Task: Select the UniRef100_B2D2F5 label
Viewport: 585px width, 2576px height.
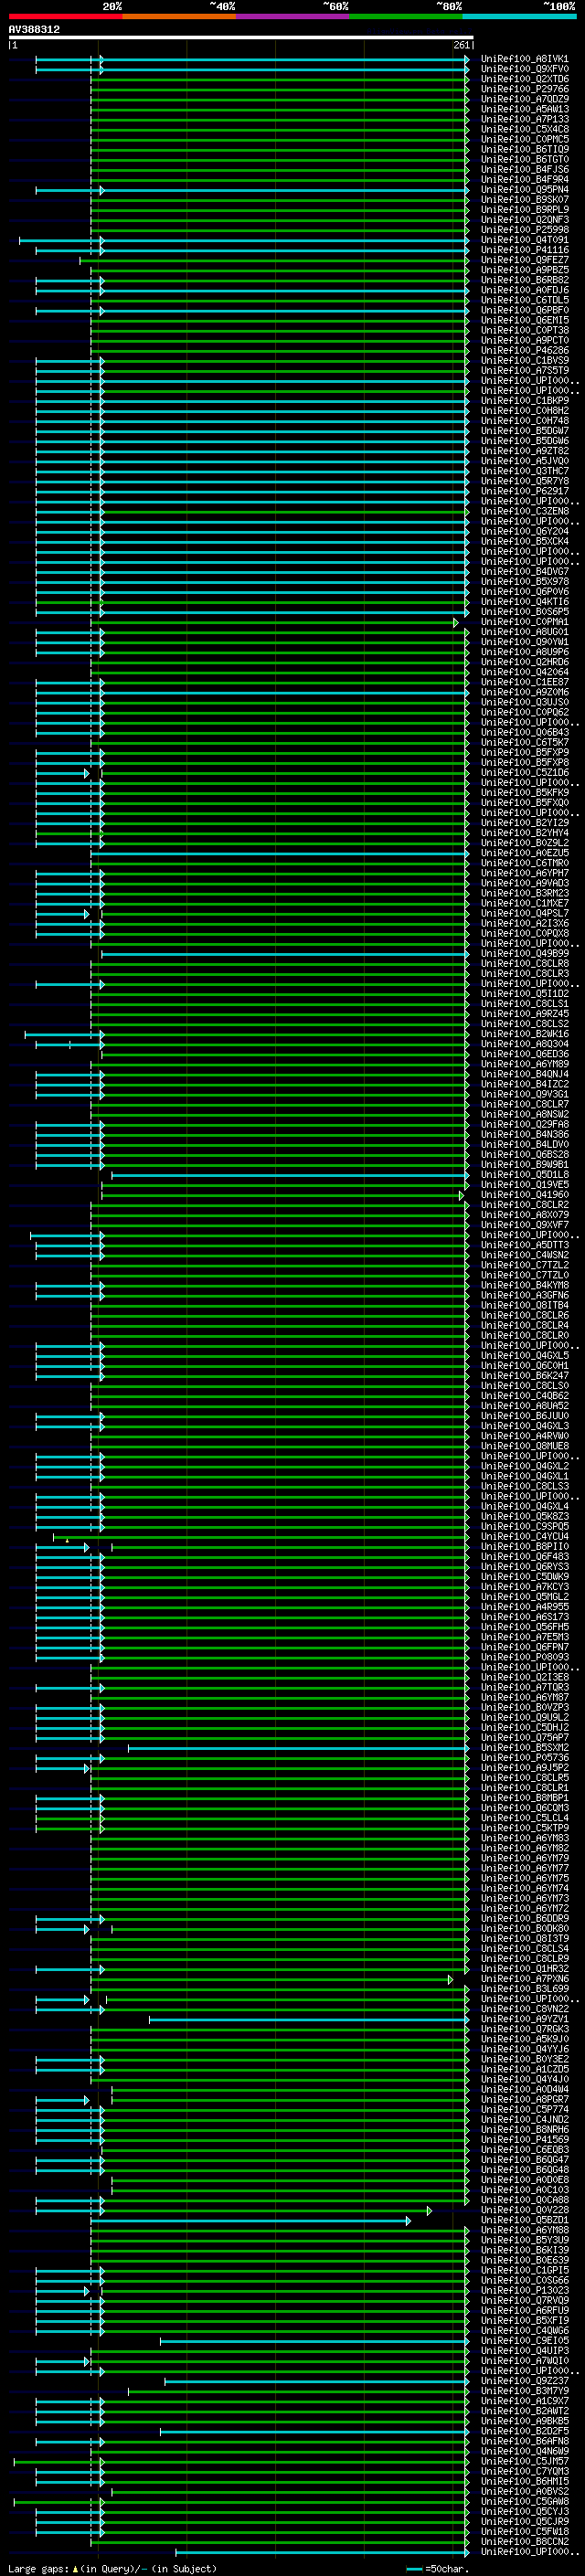Action: pyautogui.click(x=524, y=2431)
